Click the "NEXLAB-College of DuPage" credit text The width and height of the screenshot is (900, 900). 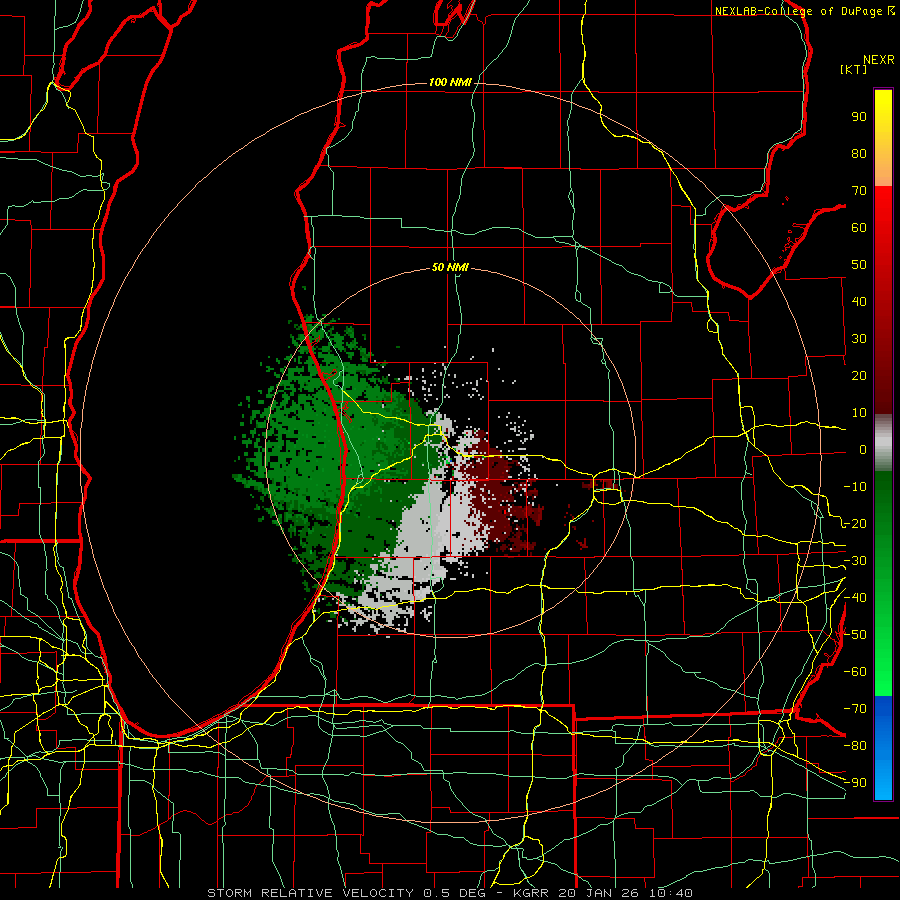[798, 11]
